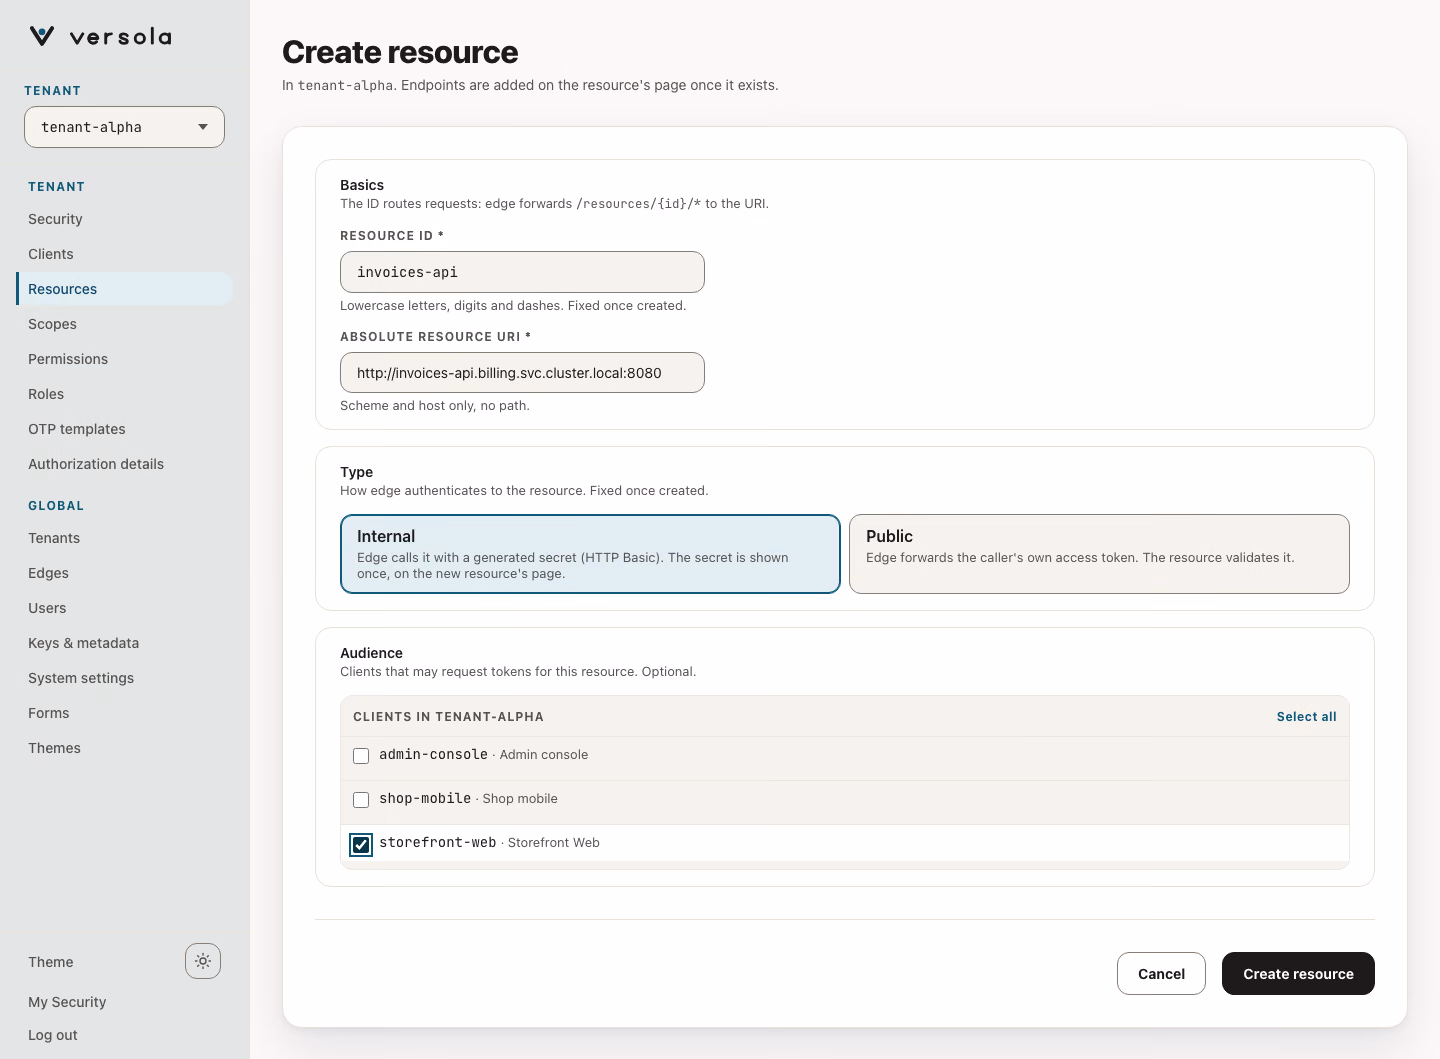1440x1059 pixels.
Task: Check the admin-console client checkbox
Action: coord(361,756)
